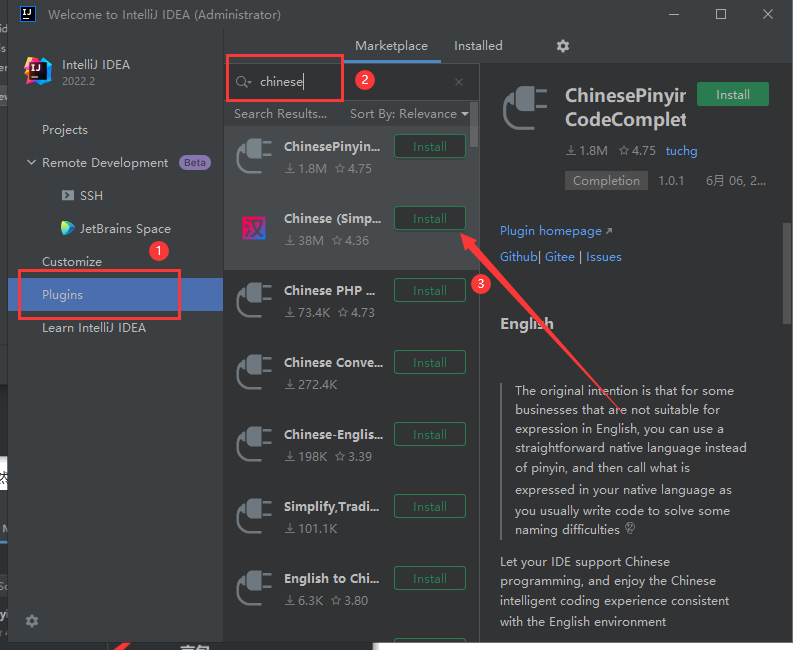This screenshot has height=650, width=800.
Task: Open the Gitee link
Action: coord(559,257)
